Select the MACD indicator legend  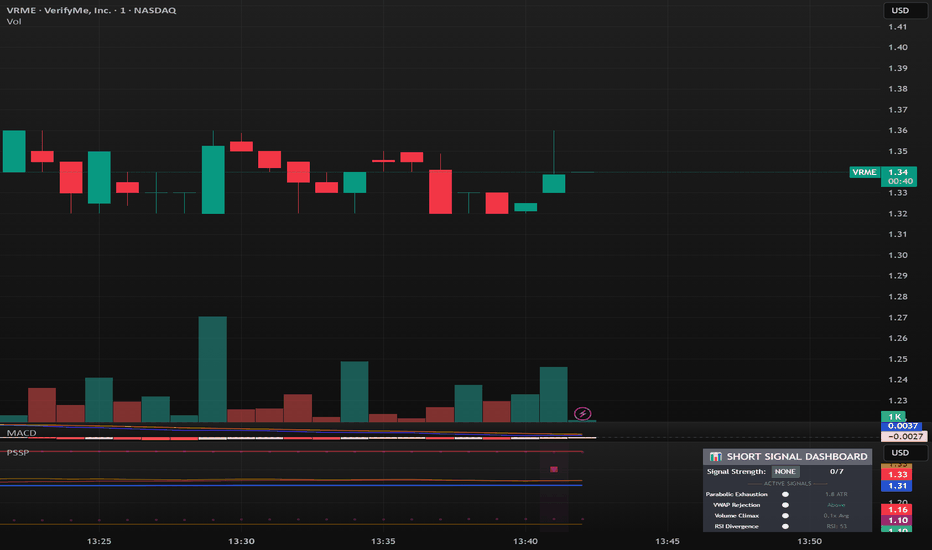point(21,433)
